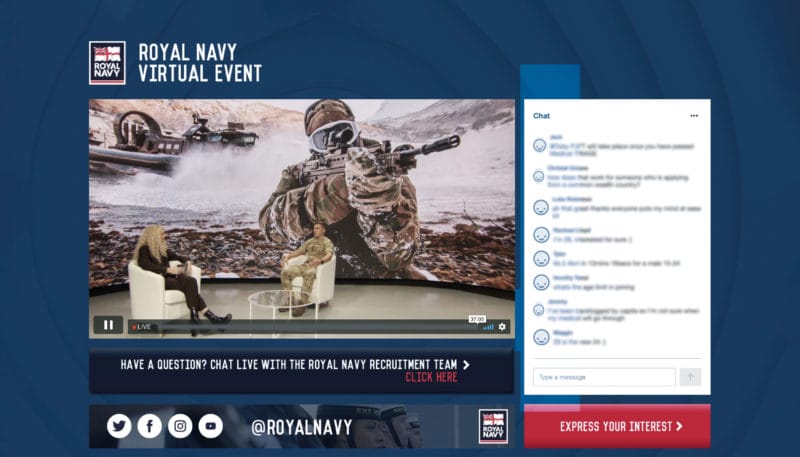Open the Royal Navy Facebook page
The image size is (800, 457).
pos(149,426)
